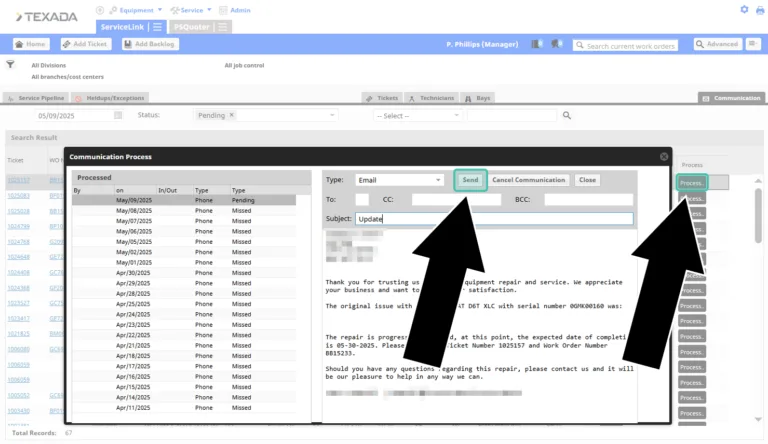
Task: Click the filter funnel icon
Action: (10, 63)
